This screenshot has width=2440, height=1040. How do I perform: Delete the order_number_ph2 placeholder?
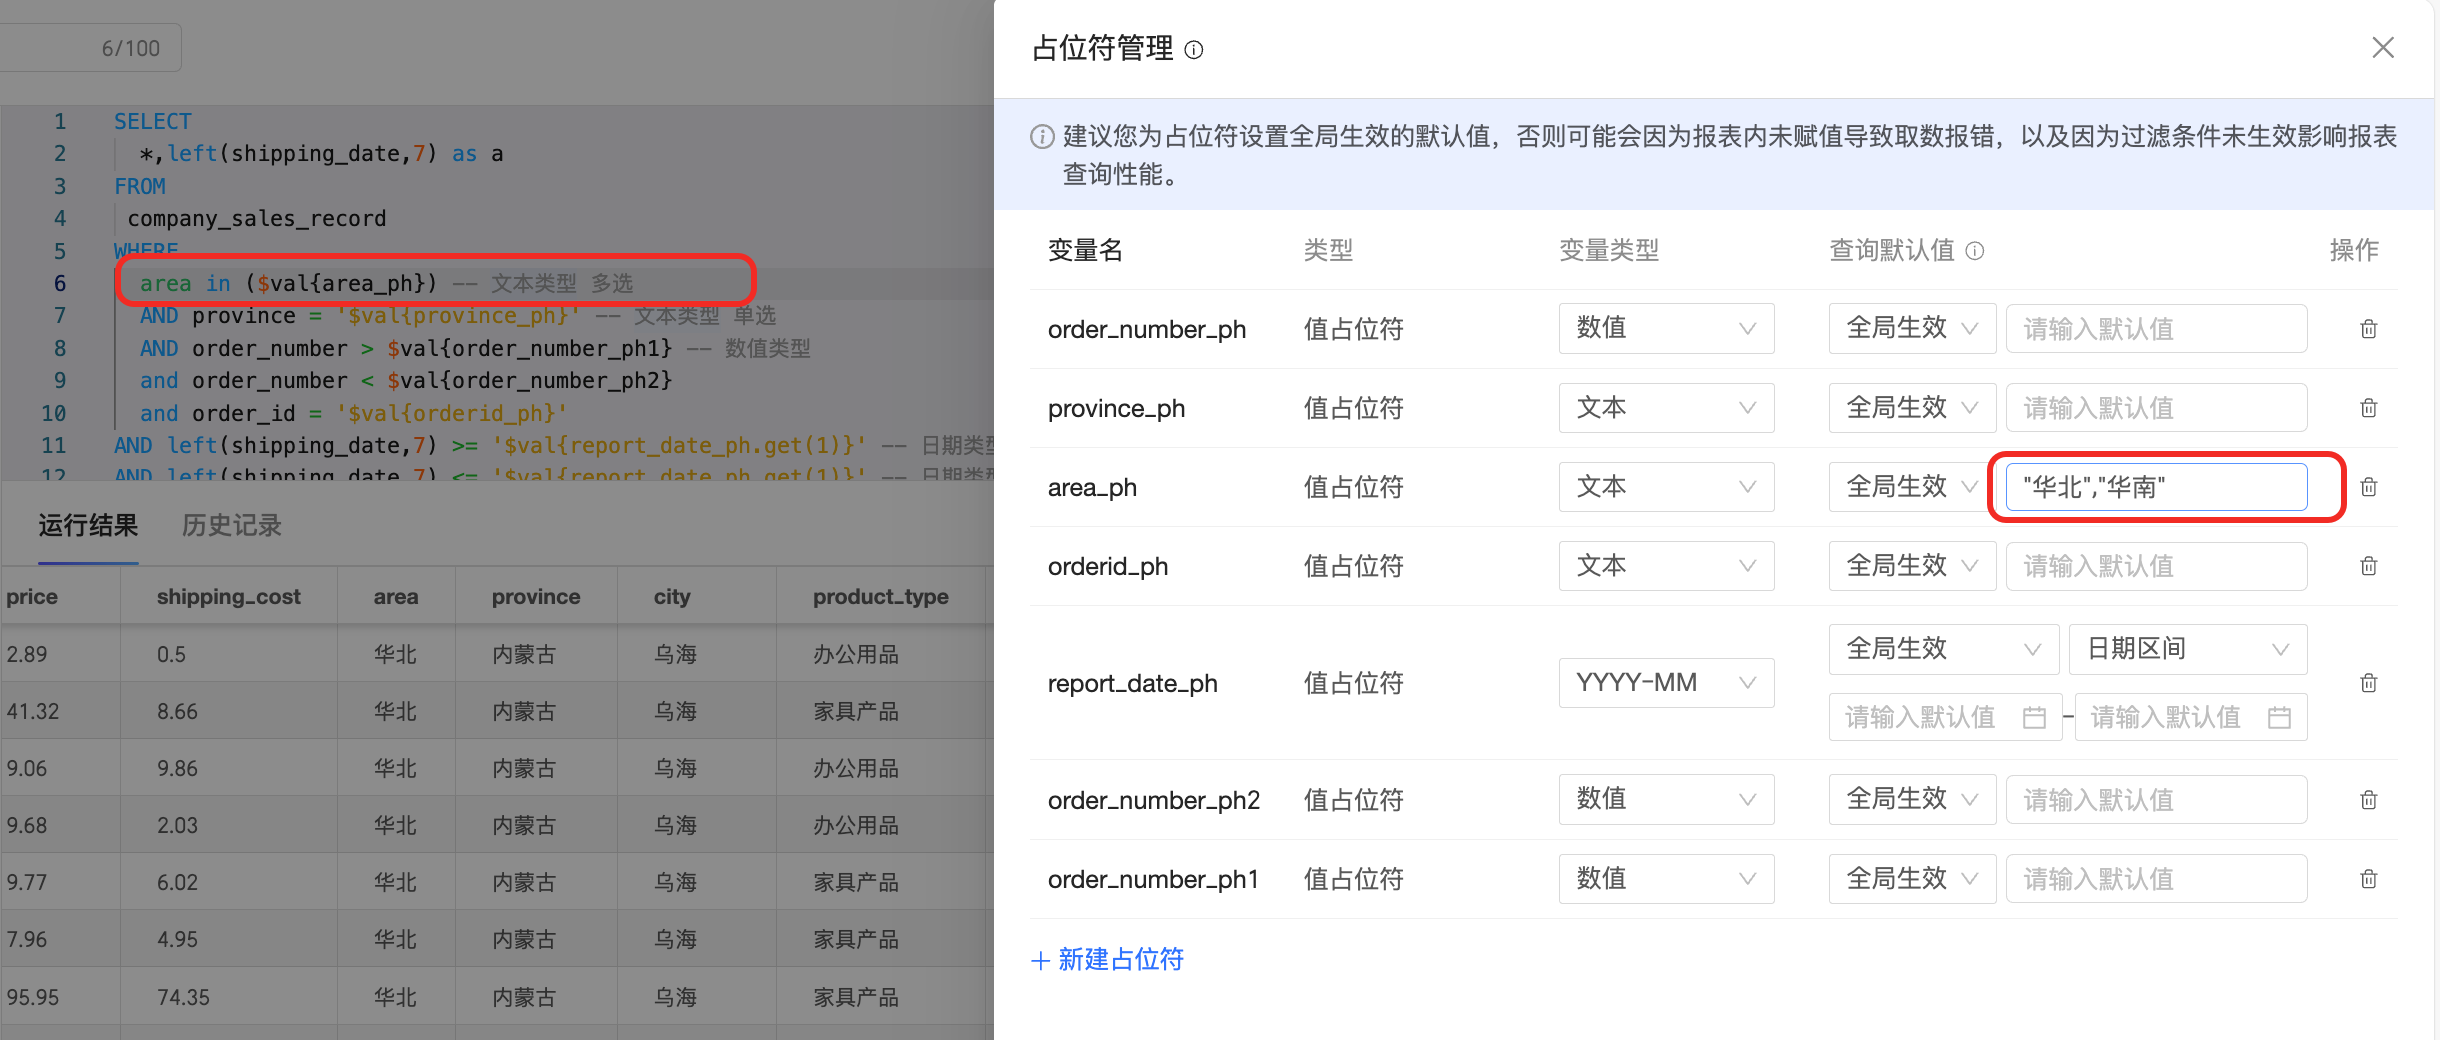point(2368,800)
